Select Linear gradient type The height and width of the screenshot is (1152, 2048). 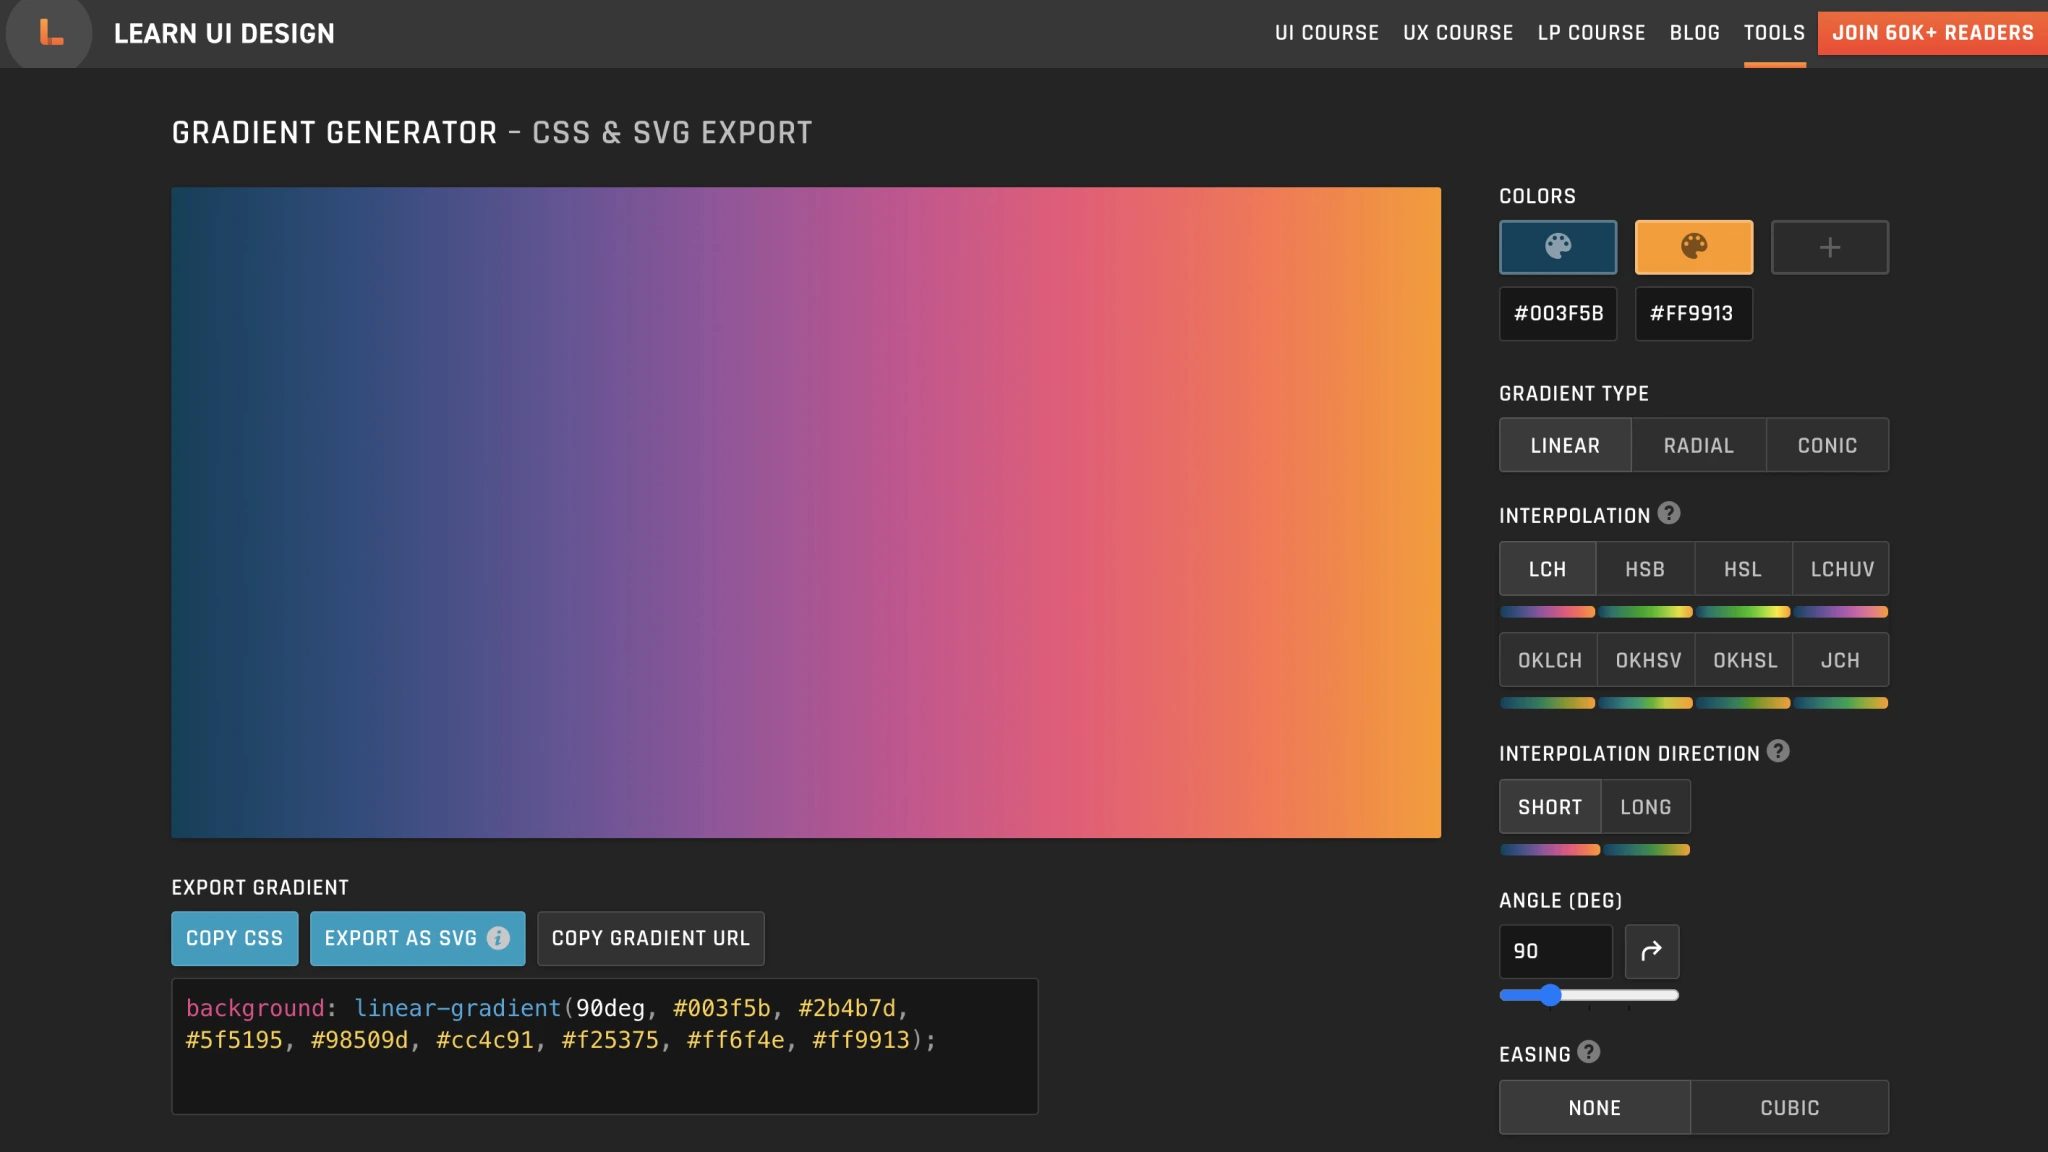coord(1565,445)
